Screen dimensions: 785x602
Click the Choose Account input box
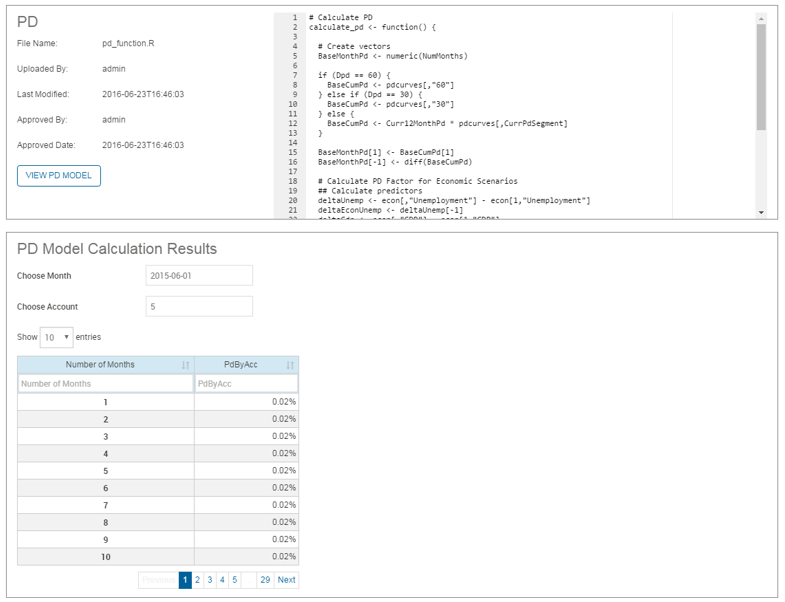click(199, 307)
